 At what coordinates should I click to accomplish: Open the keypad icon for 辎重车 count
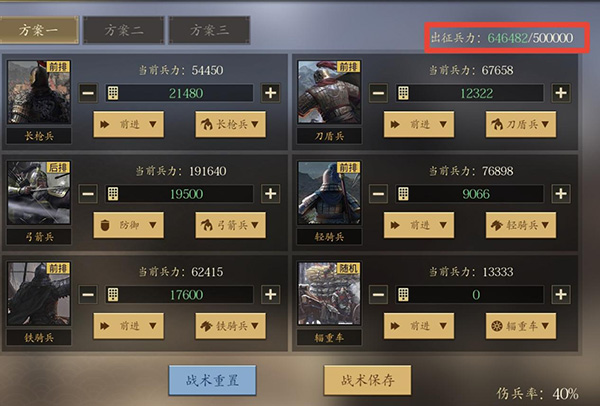(x=403, y=294)
